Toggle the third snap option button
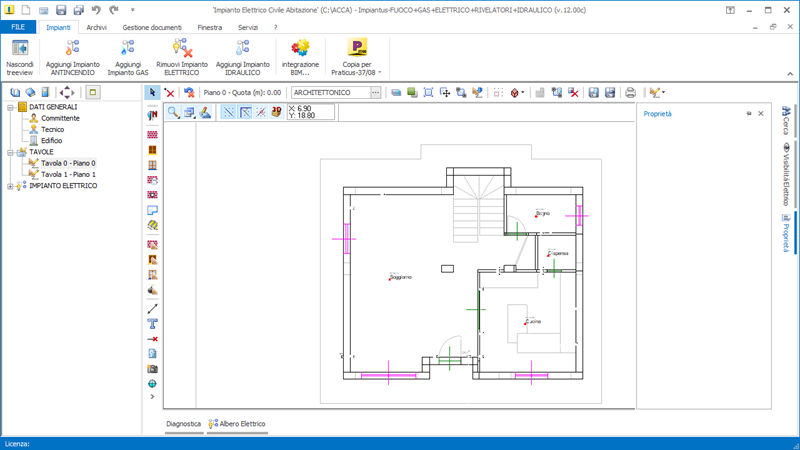Viewport: 800px width, 450px height. pyautogui.click(x=261, y=112)
